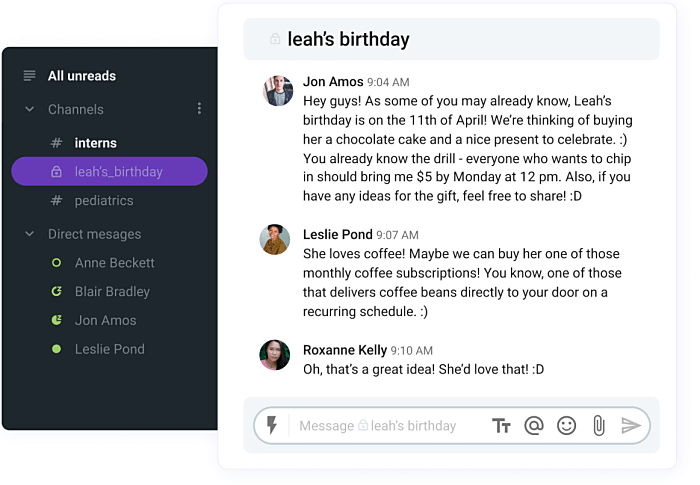The height and width of the screenshot is (485, 700).
Task: Attach a file with the paperclip icon
Action: click(598, 426)
